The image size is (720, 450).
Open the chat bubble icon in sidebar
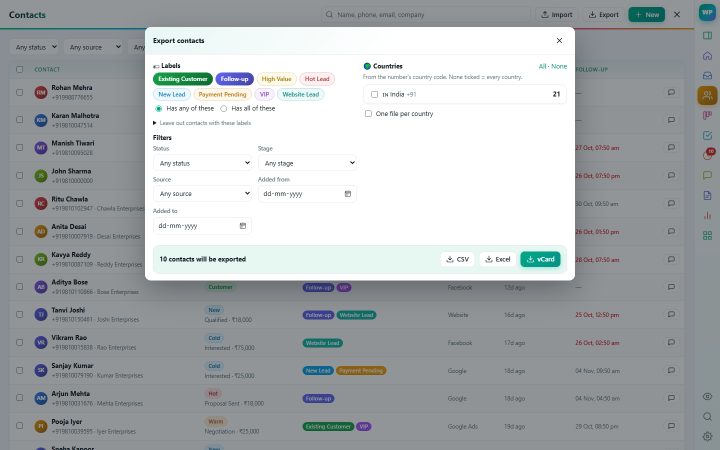707,175
